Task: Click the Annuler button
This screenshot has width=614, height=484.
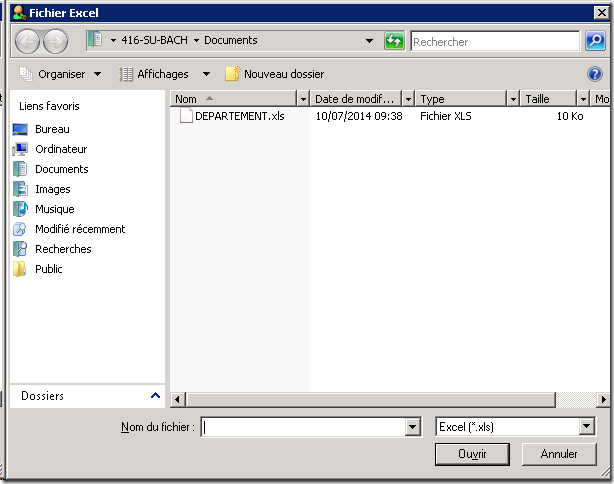Action: coord(559,454)
